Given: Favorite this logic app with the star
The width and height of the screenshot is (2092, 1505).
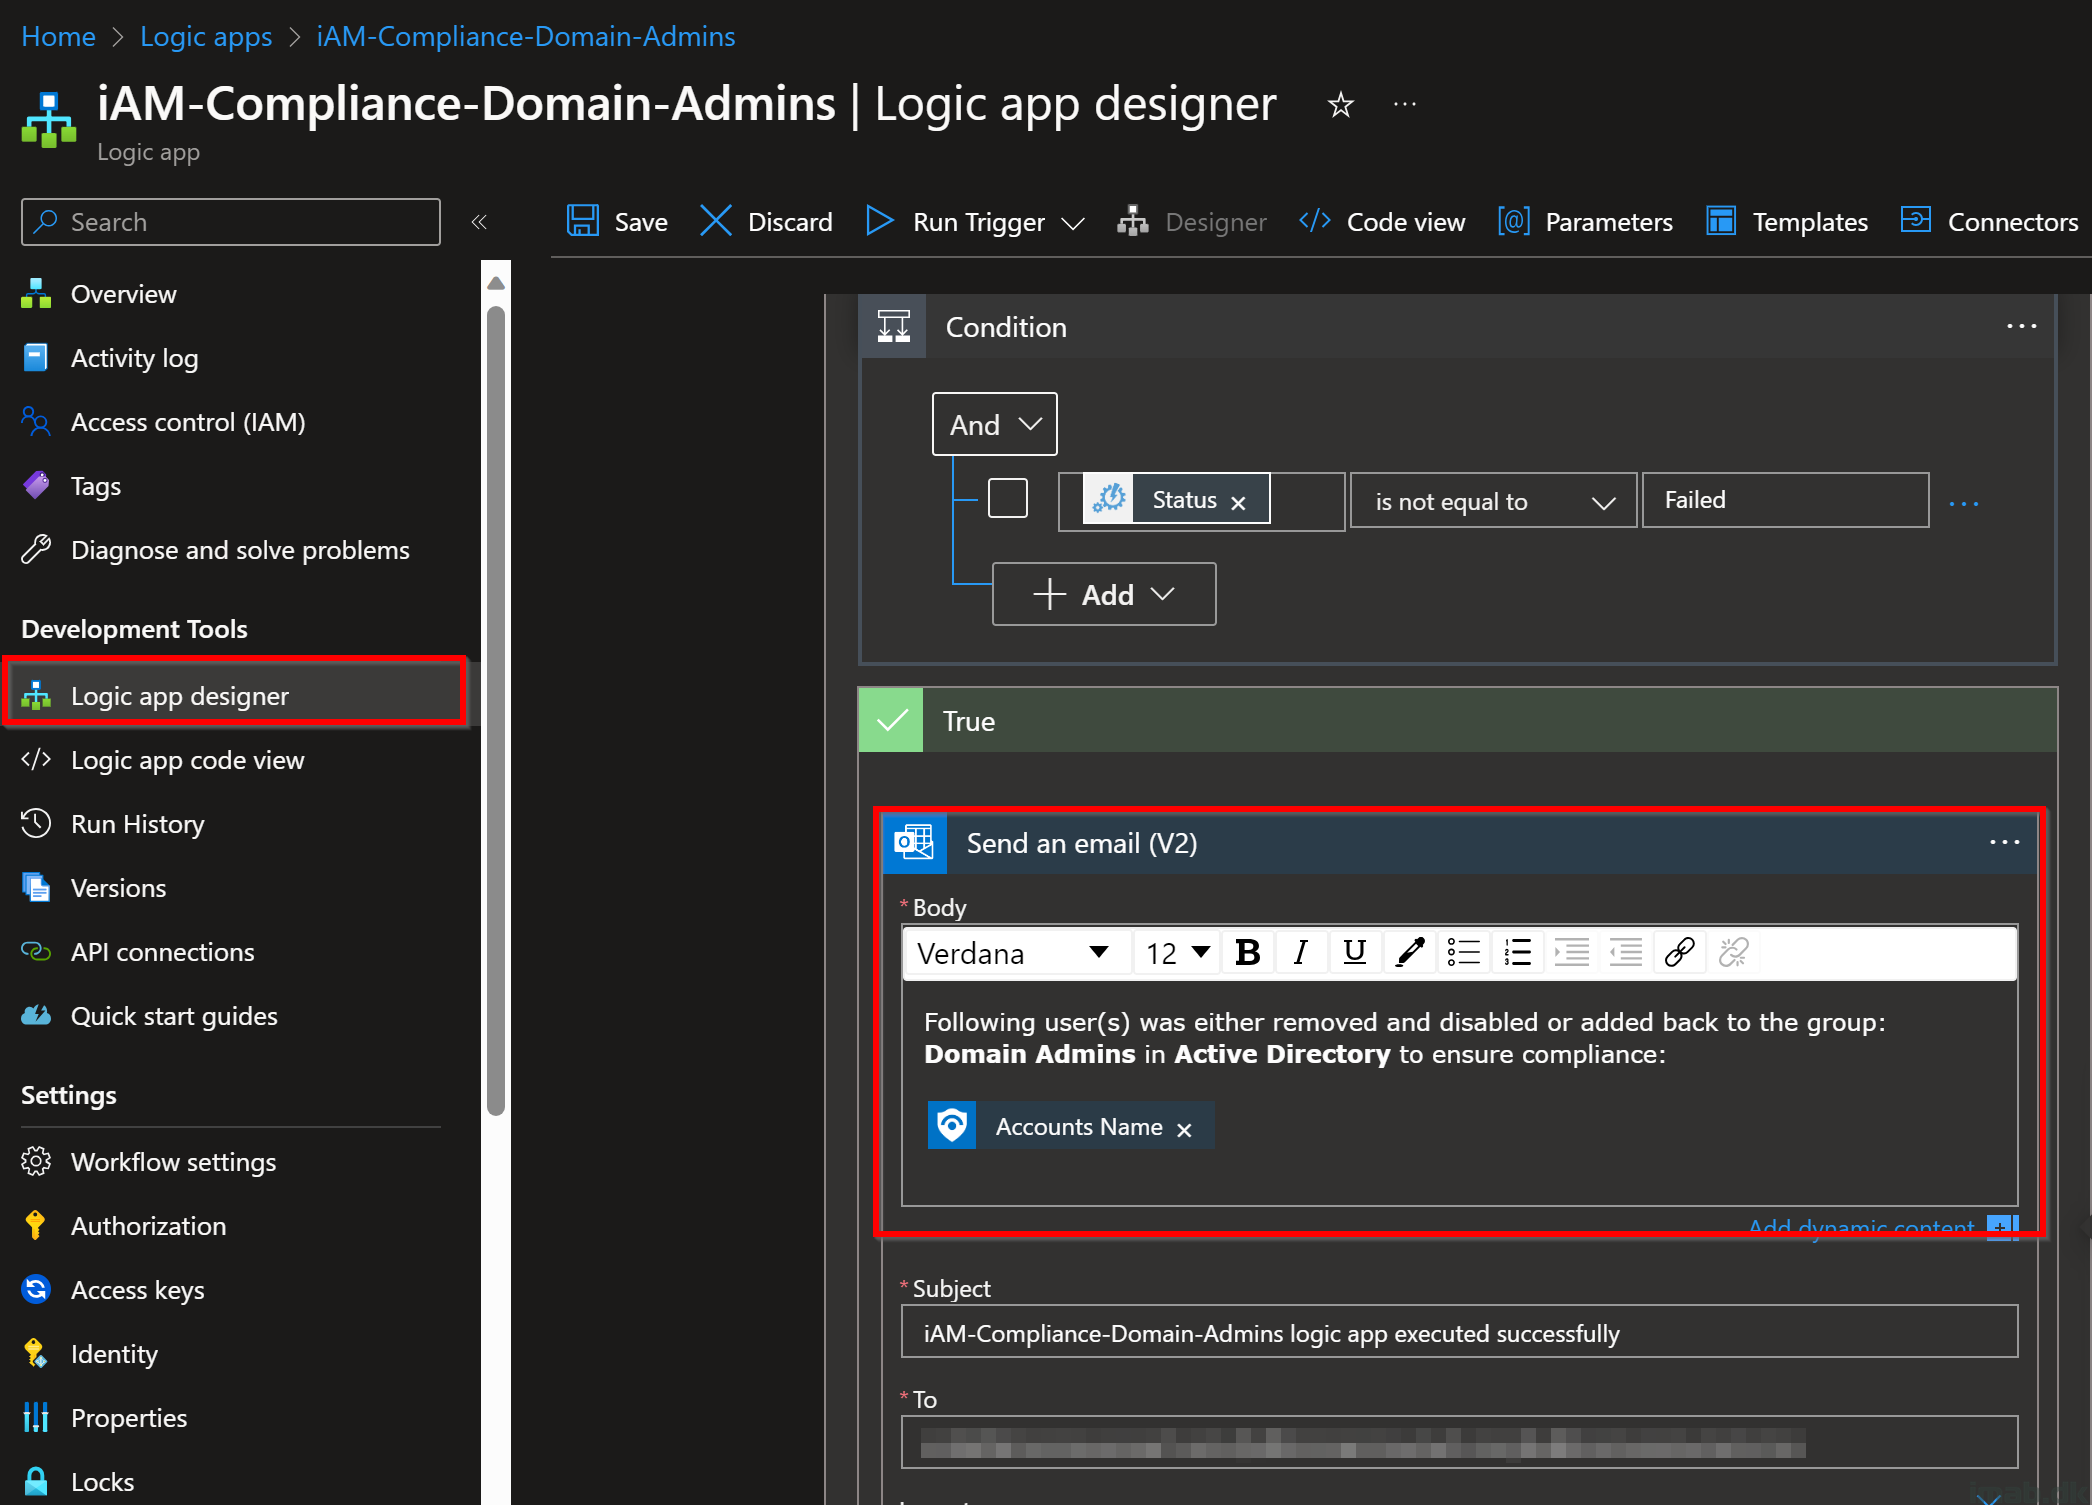Looking at the screenshot, I should tap(1340, 104).
